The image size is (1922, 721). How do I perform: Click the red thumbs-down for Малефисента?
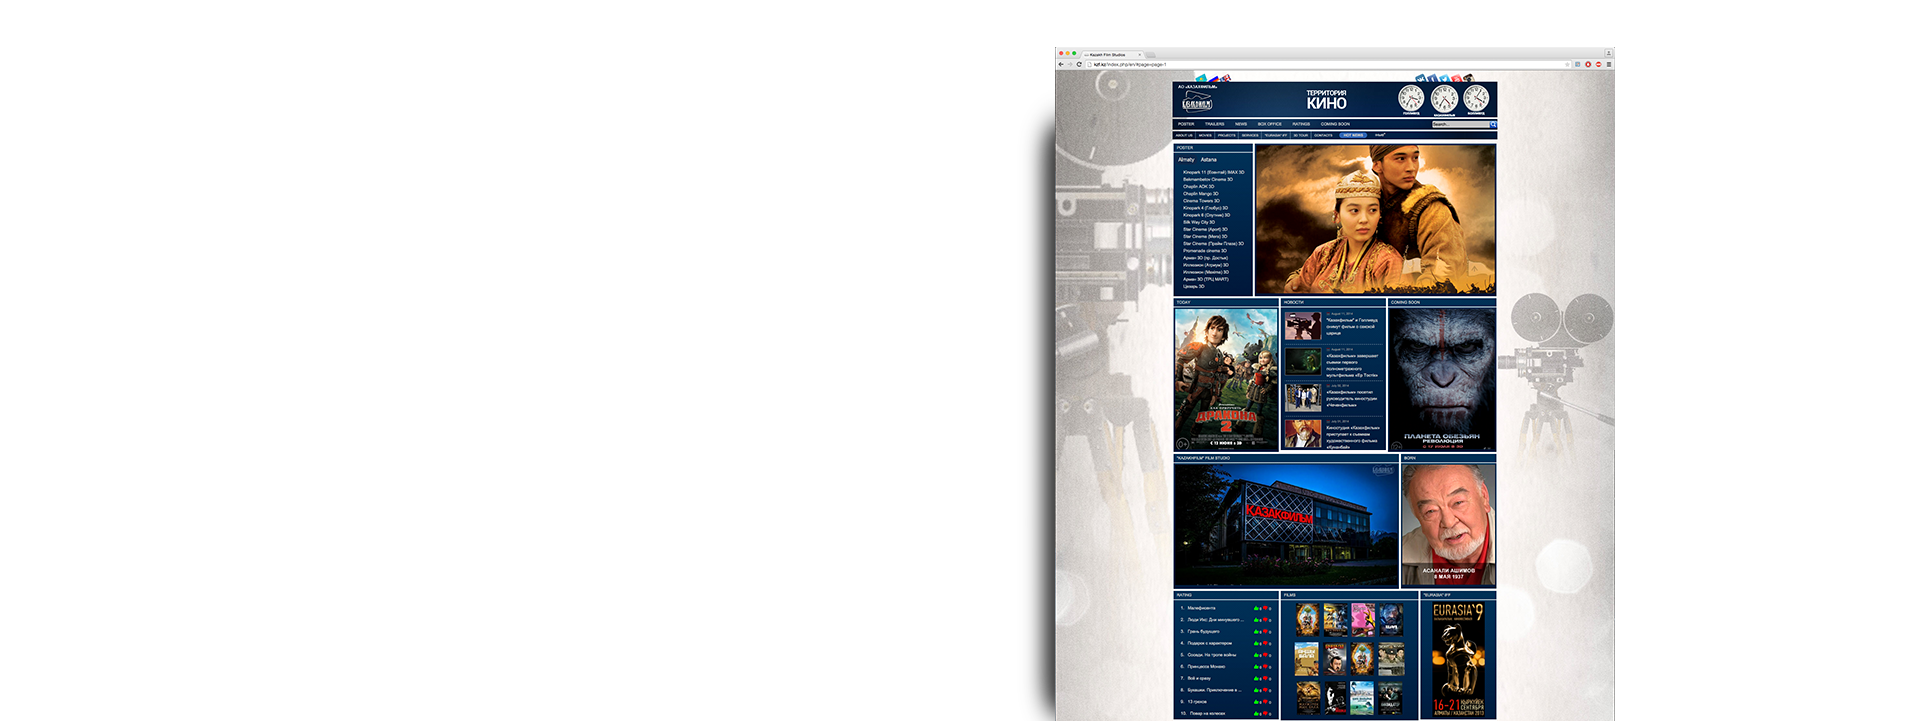point(1265,608)
